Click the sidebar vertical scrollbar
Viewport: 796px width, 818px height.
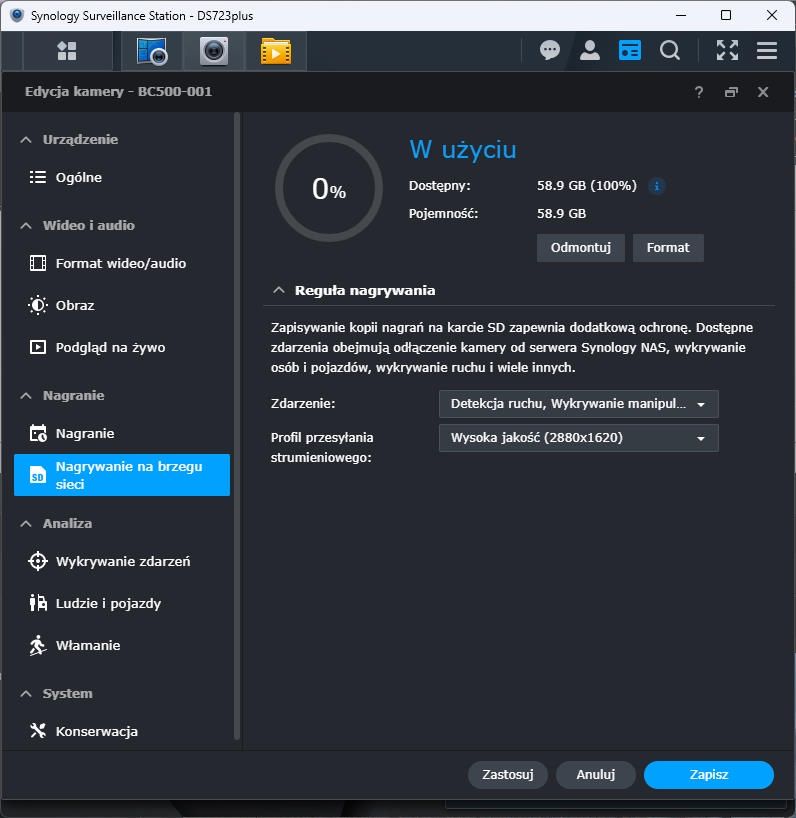click(237, 425)
